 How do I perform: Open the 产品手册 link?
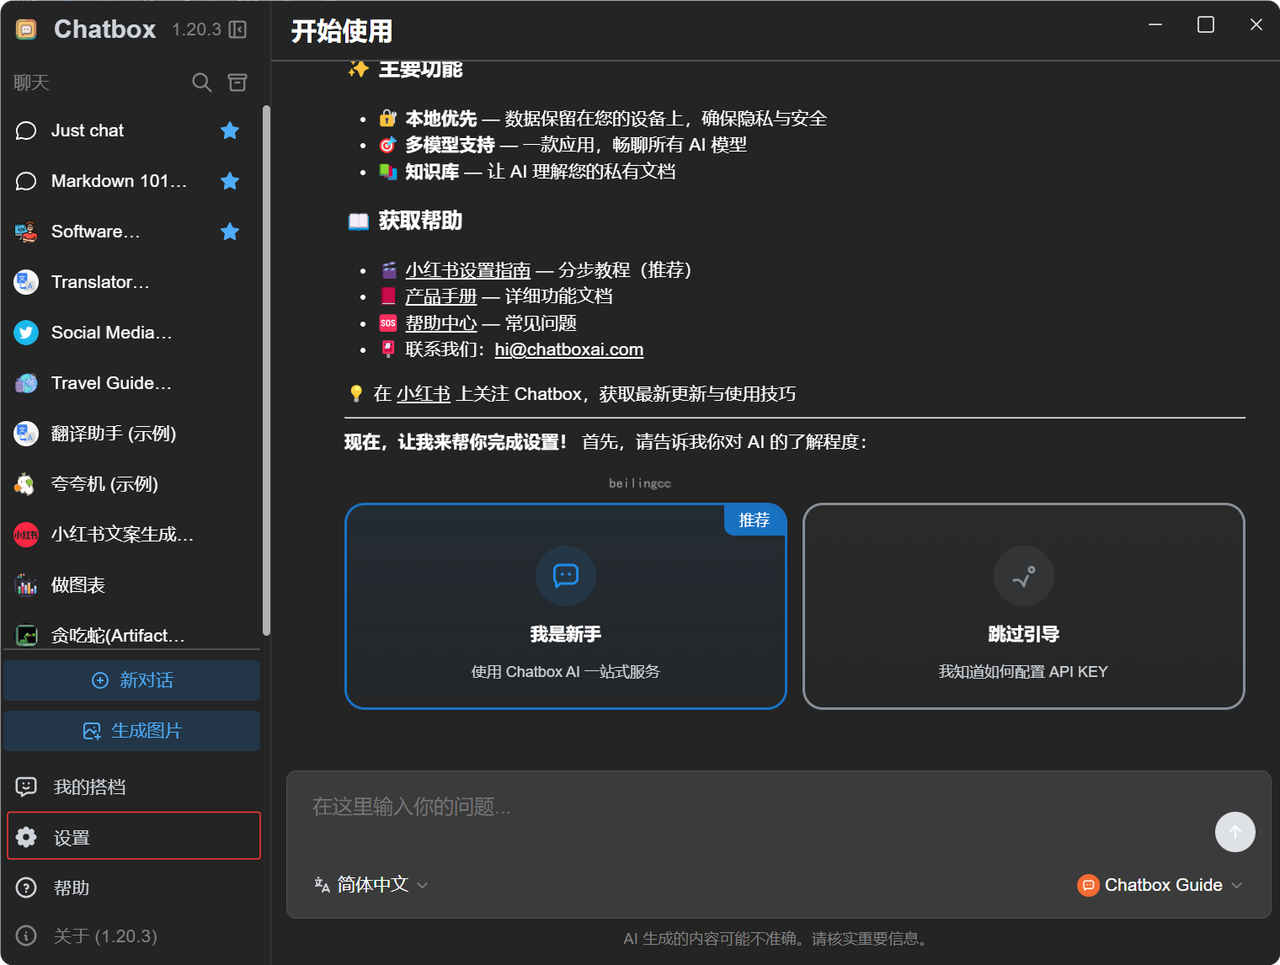coord(441,296)
